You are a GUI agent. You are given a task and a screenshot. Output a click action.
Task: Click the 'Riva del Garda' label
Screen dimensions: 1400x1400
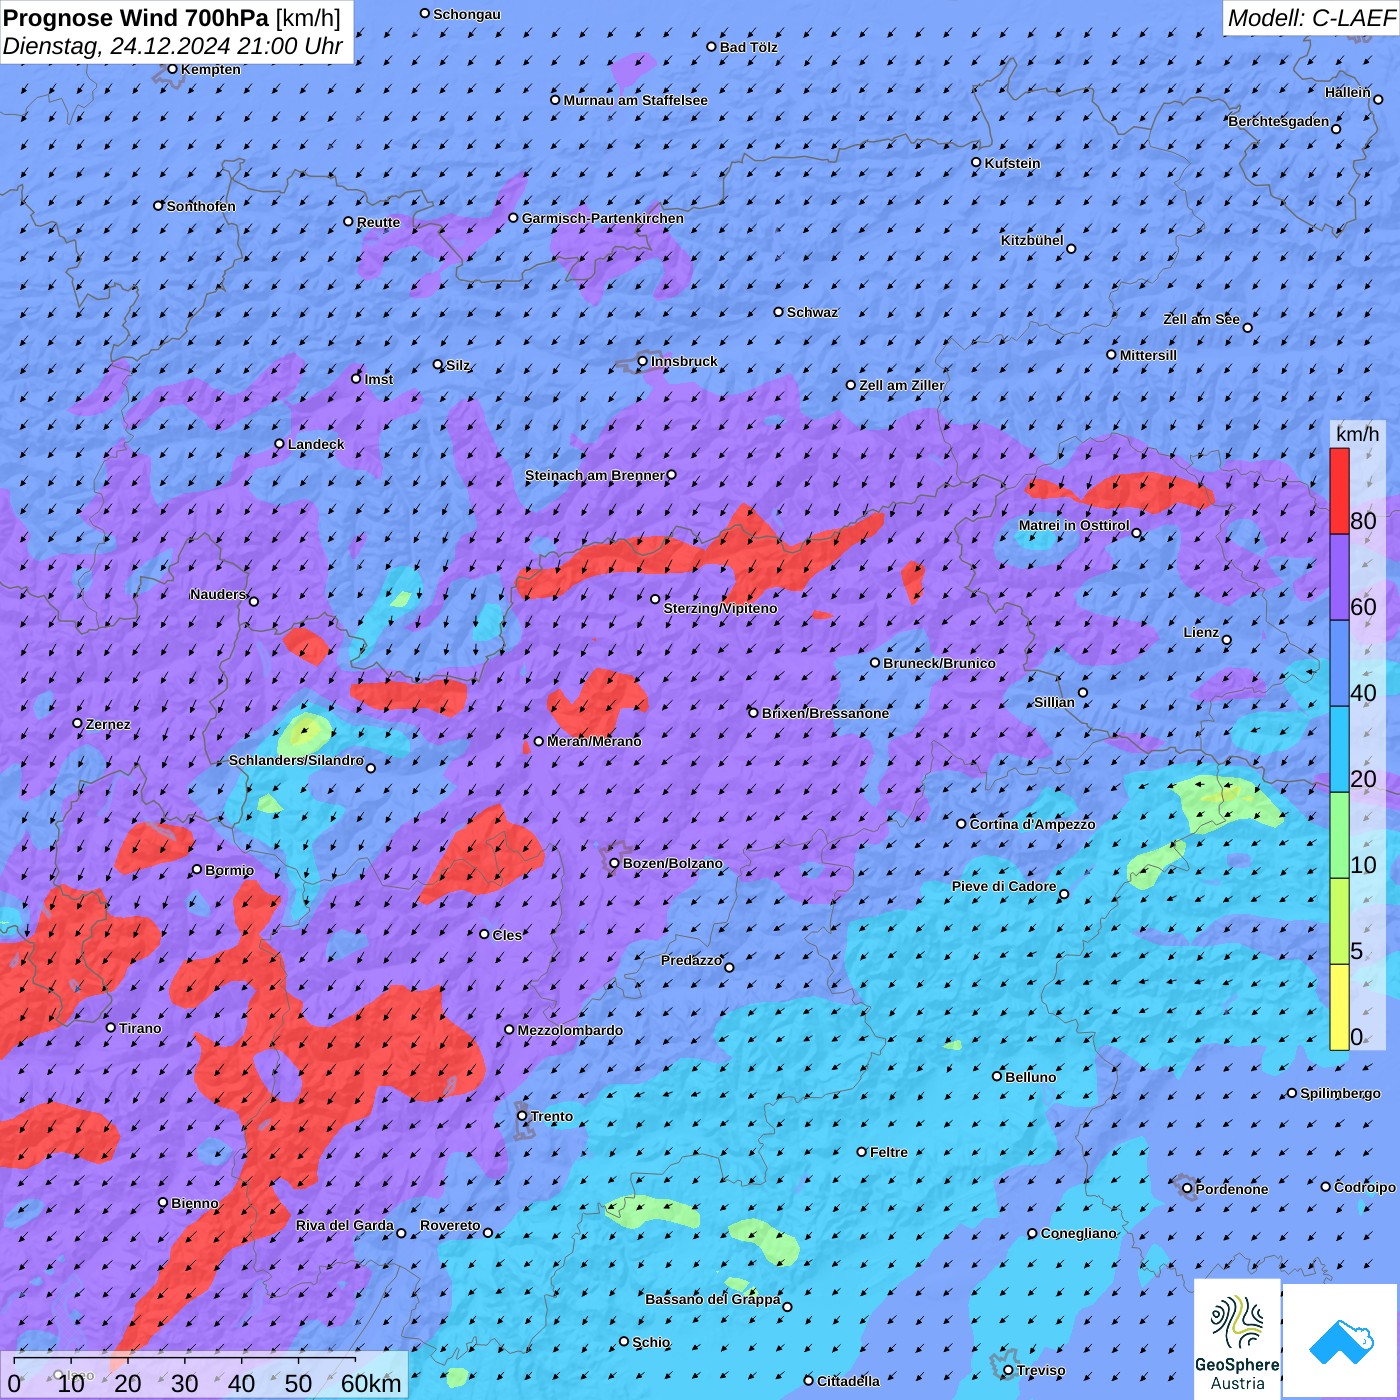345,1225
